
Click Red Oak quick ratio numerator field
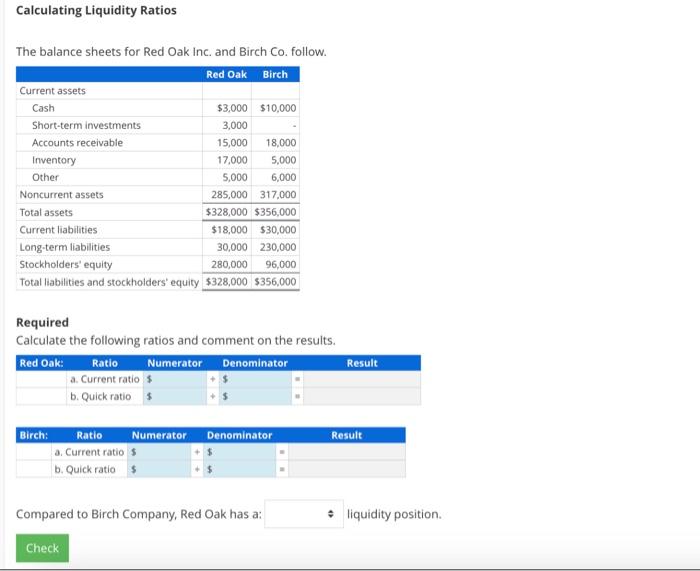175,396
